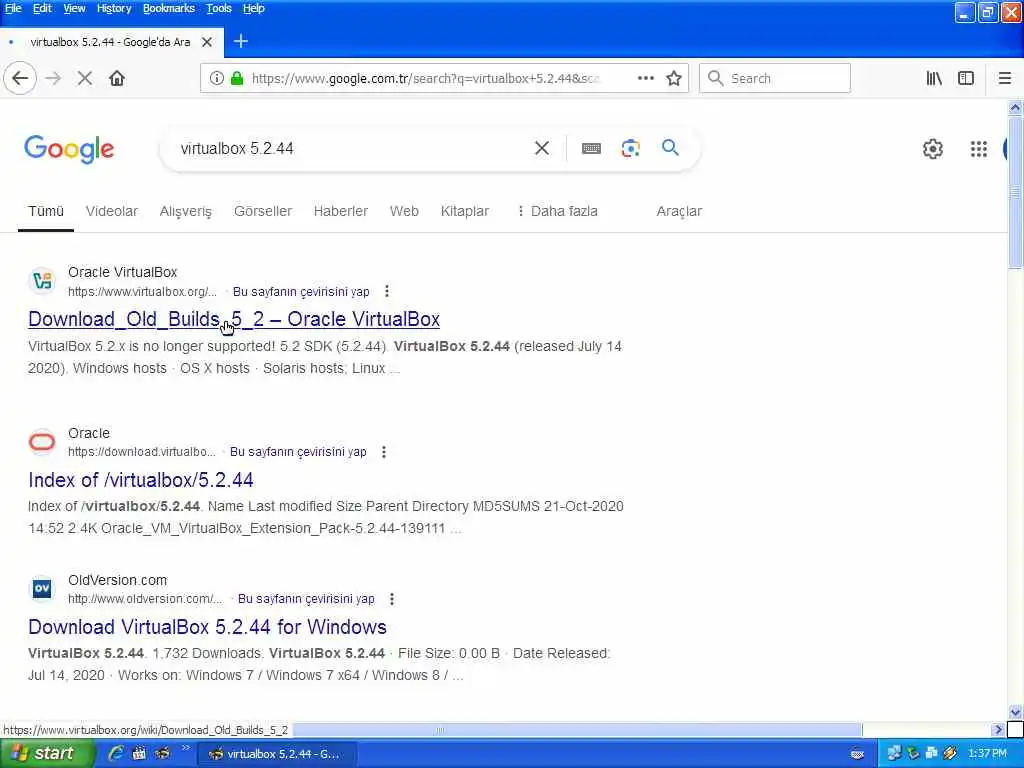Image resolution: width=1024 pixels, height=768 pixels.
Task: Go back to previous page
Action: [x=20, y=78]
